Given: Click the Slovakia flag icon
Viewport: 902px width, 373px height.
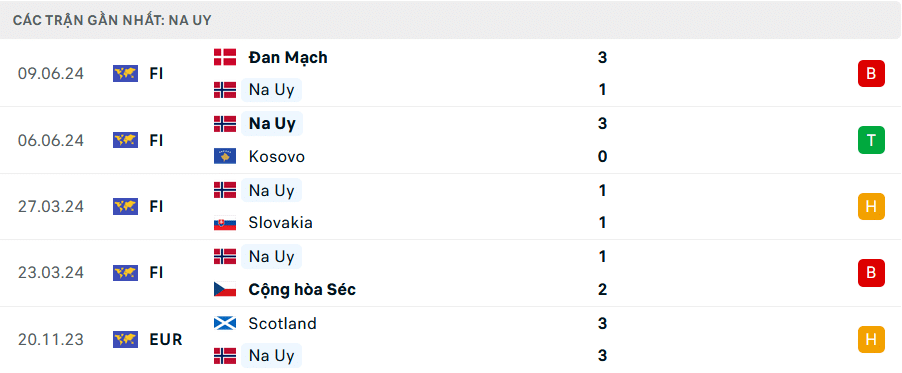Looking at the screenshot, I should pos(225,223).
